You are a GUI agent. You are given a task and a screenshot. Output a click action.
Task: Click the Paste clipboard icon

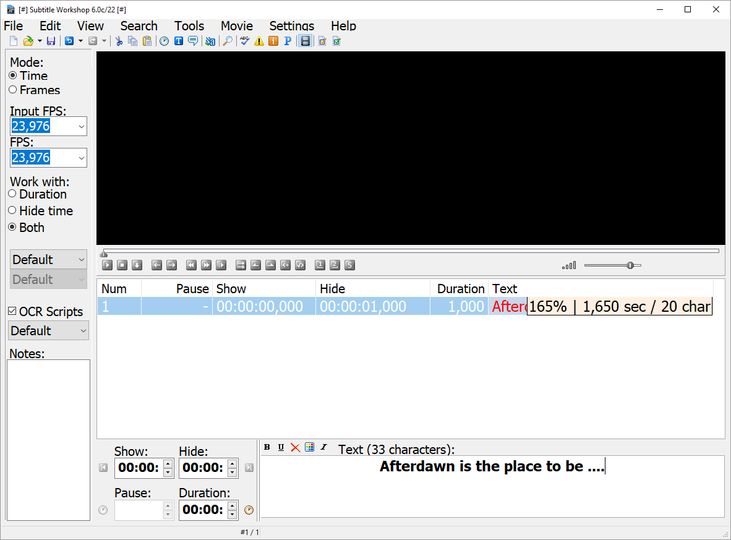point(147,41)
